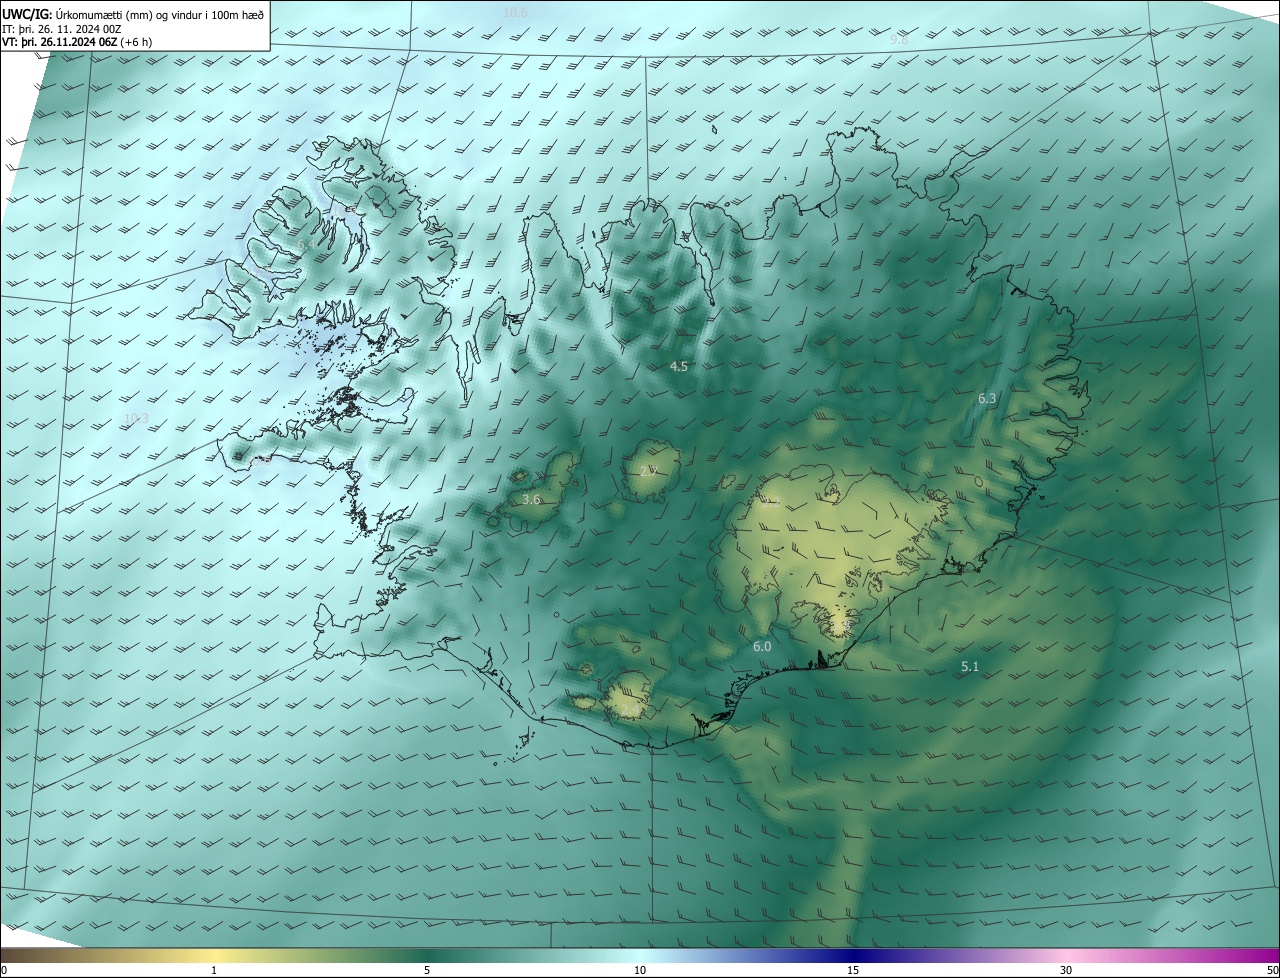Click the 5 tick on the colorbar
The width and height of the screenshot is (1280, 978).
click(x=427, y=970)
